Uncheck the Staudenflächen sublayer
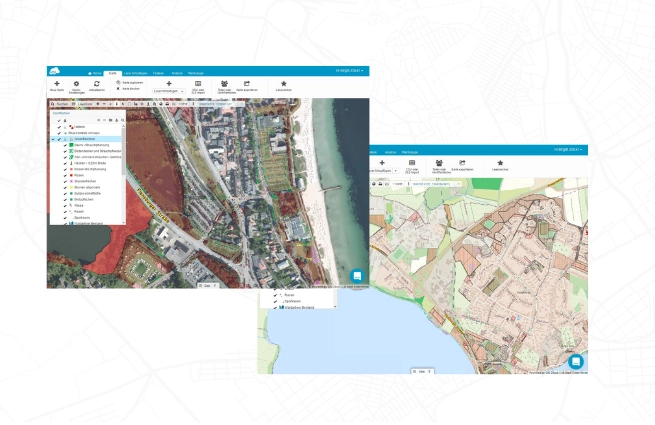This screenshot has width=655, height=425. coord(65,181)
